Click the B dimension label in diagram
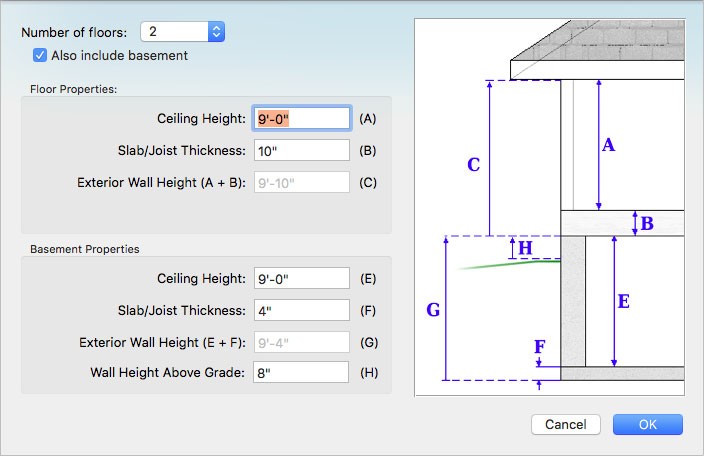704x456 pixels. coord(647,224)
